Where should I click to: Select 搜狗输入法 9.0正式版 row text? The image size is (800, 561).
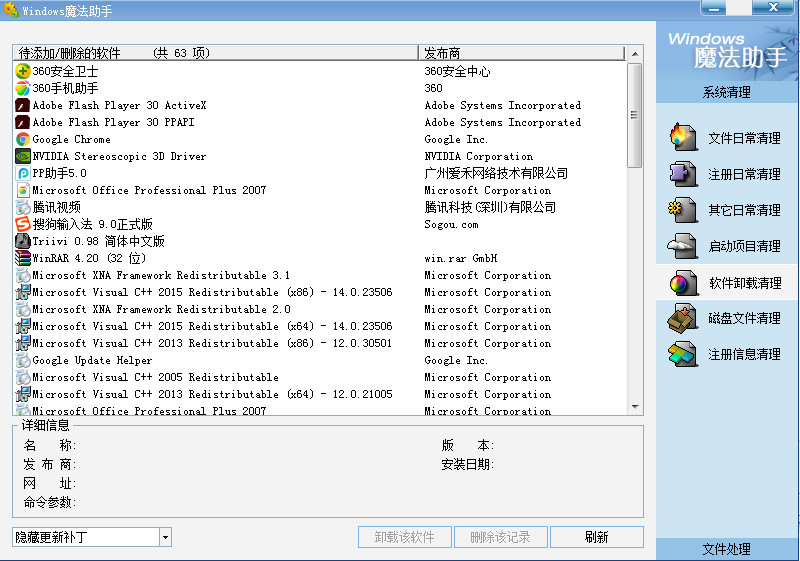[x=93, y=224]
